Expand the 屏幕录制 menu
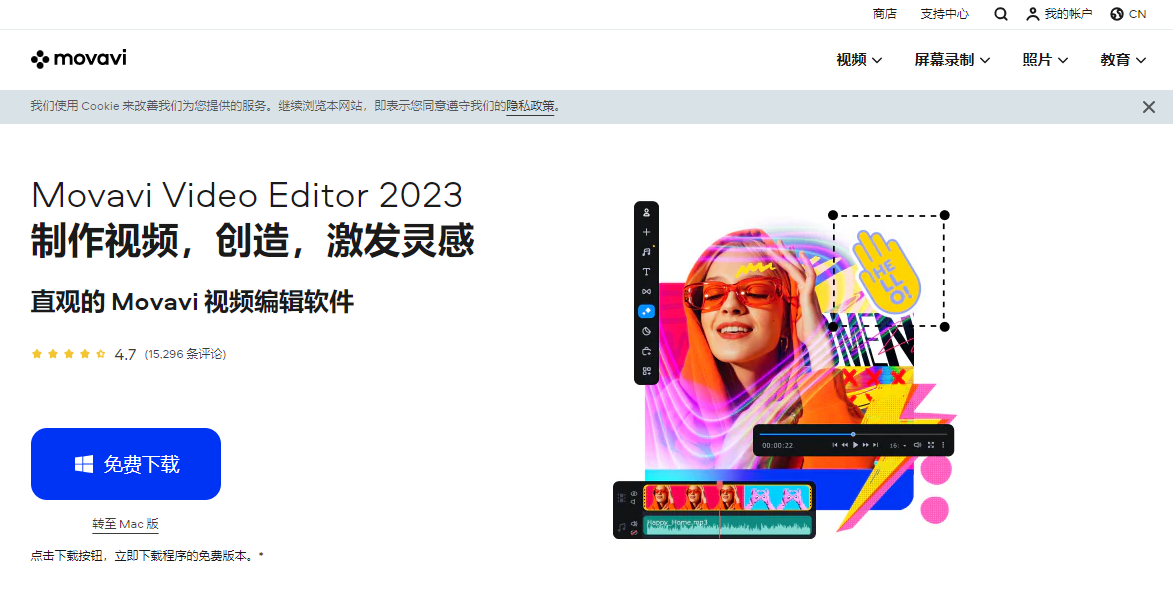The image size is (1173, 612). coord(952,60)
